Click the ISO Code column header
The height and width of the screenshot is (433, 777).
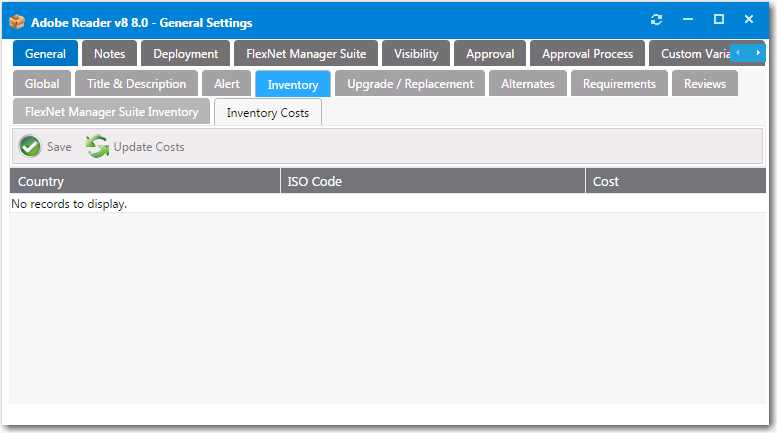(x=432, y=181)
